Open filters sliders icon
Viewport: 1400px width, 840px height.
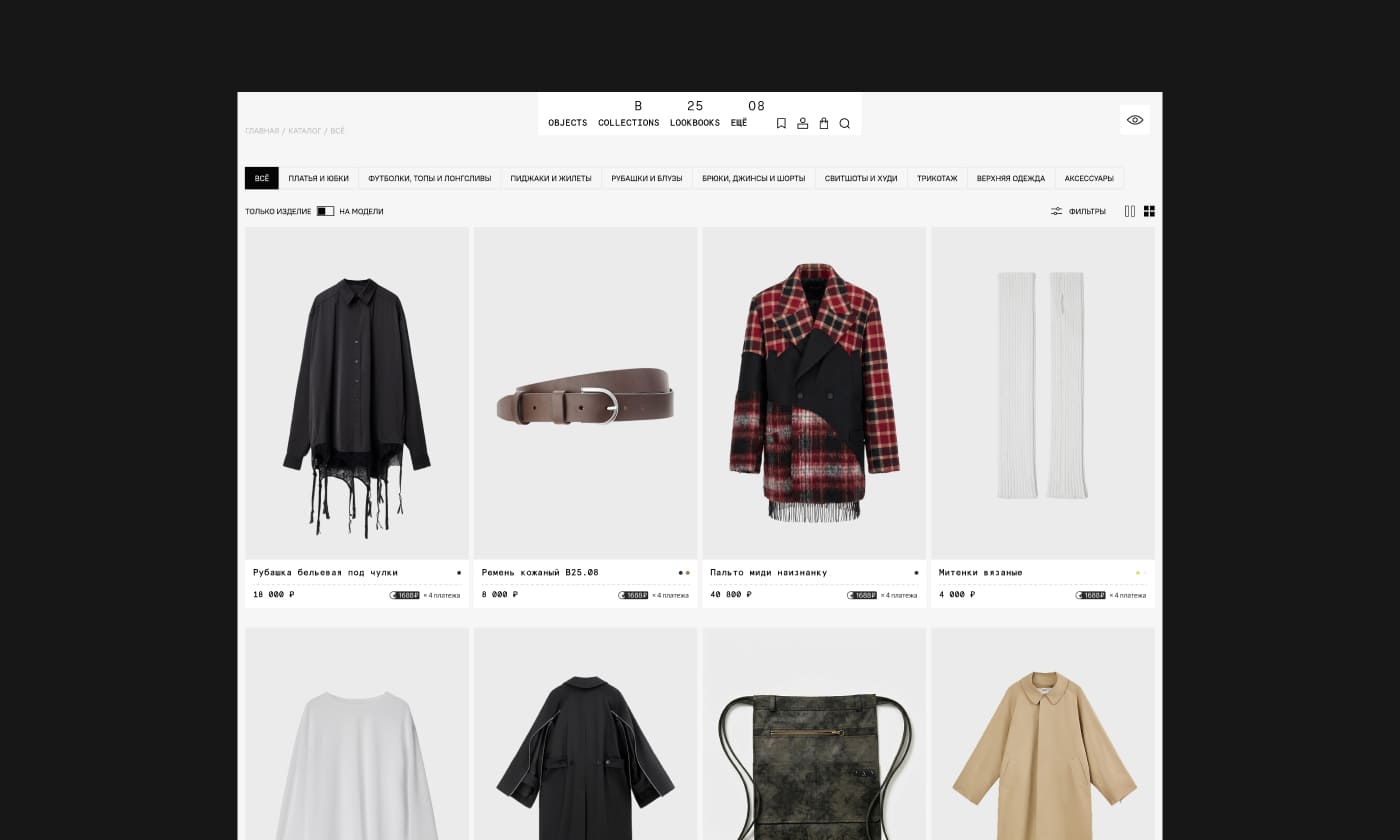pos(1056,211)
